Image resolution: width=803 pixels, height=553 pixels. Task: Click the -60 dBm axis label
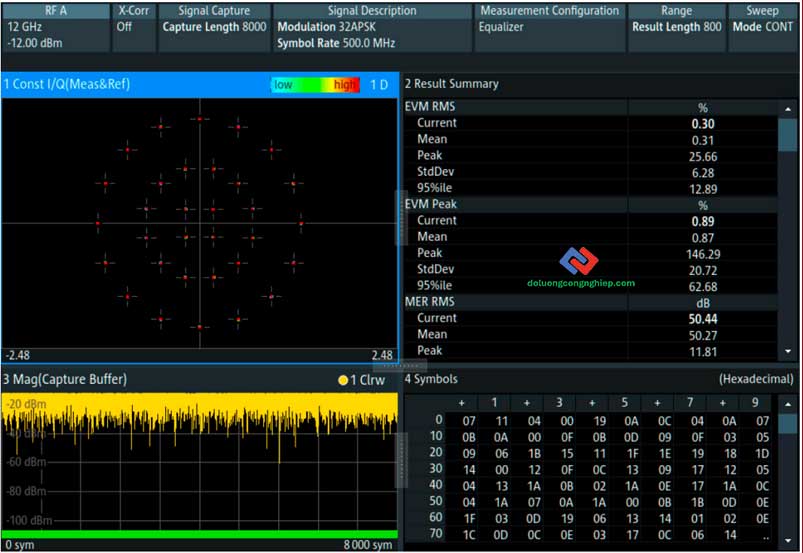tap(26, 462)
